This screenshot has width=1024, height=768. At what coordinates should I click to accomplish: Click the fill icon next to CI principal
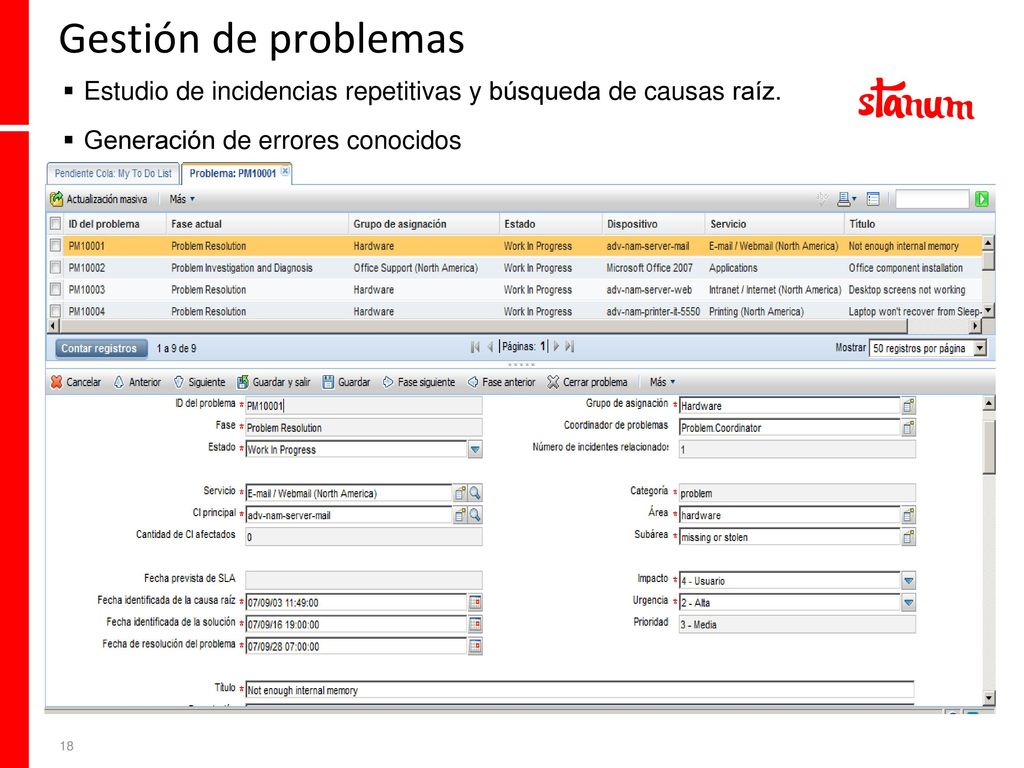point(460,515)
